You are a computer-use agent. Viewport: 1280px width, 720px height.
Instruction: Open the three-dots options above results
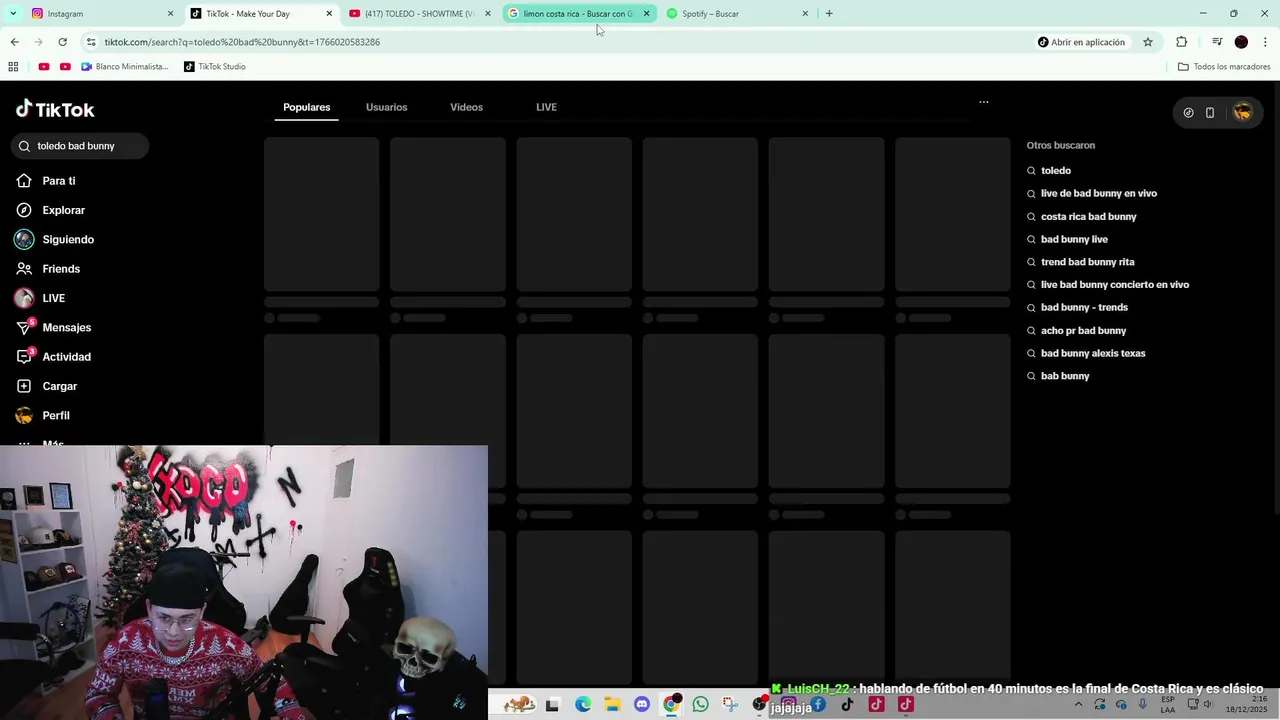point(984,102)
